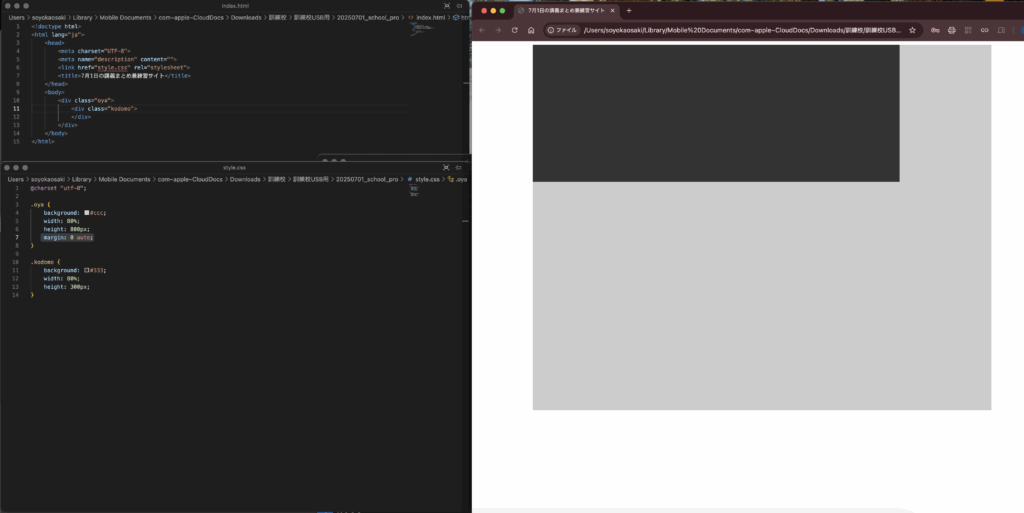Click the dark .kodomo box in browser
This screenshot has width=1024, height=513.
tap(715, 113)
